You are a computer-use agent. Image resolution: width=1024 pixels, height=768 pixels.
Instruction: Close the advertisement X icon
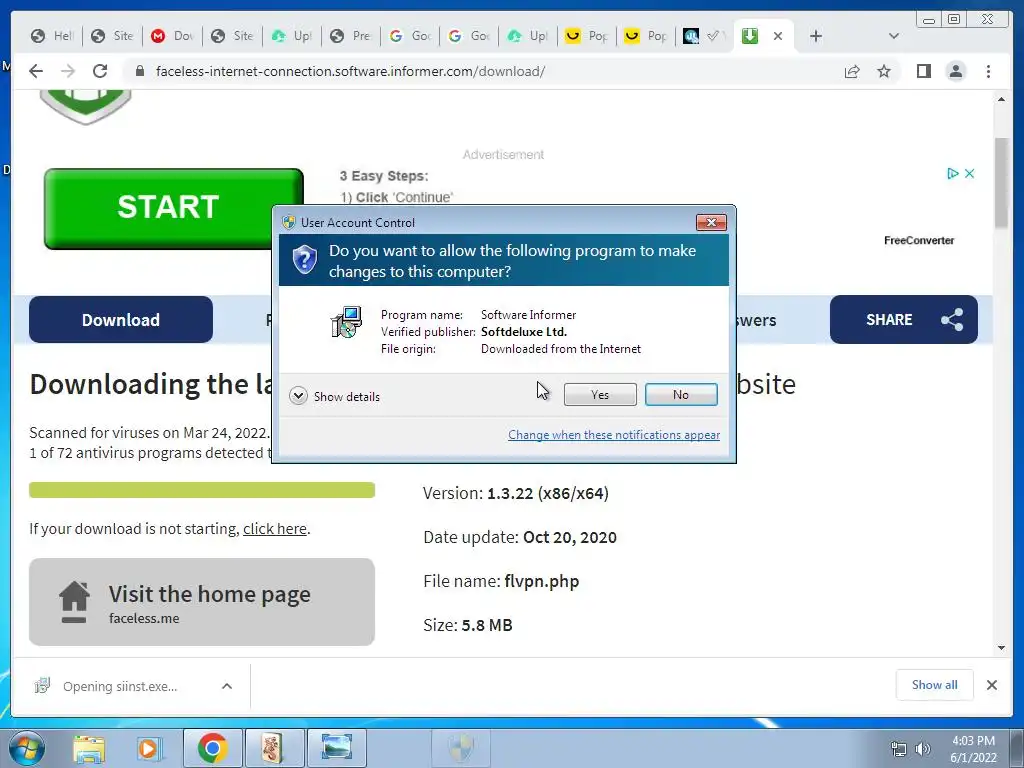tap(970, 174)
